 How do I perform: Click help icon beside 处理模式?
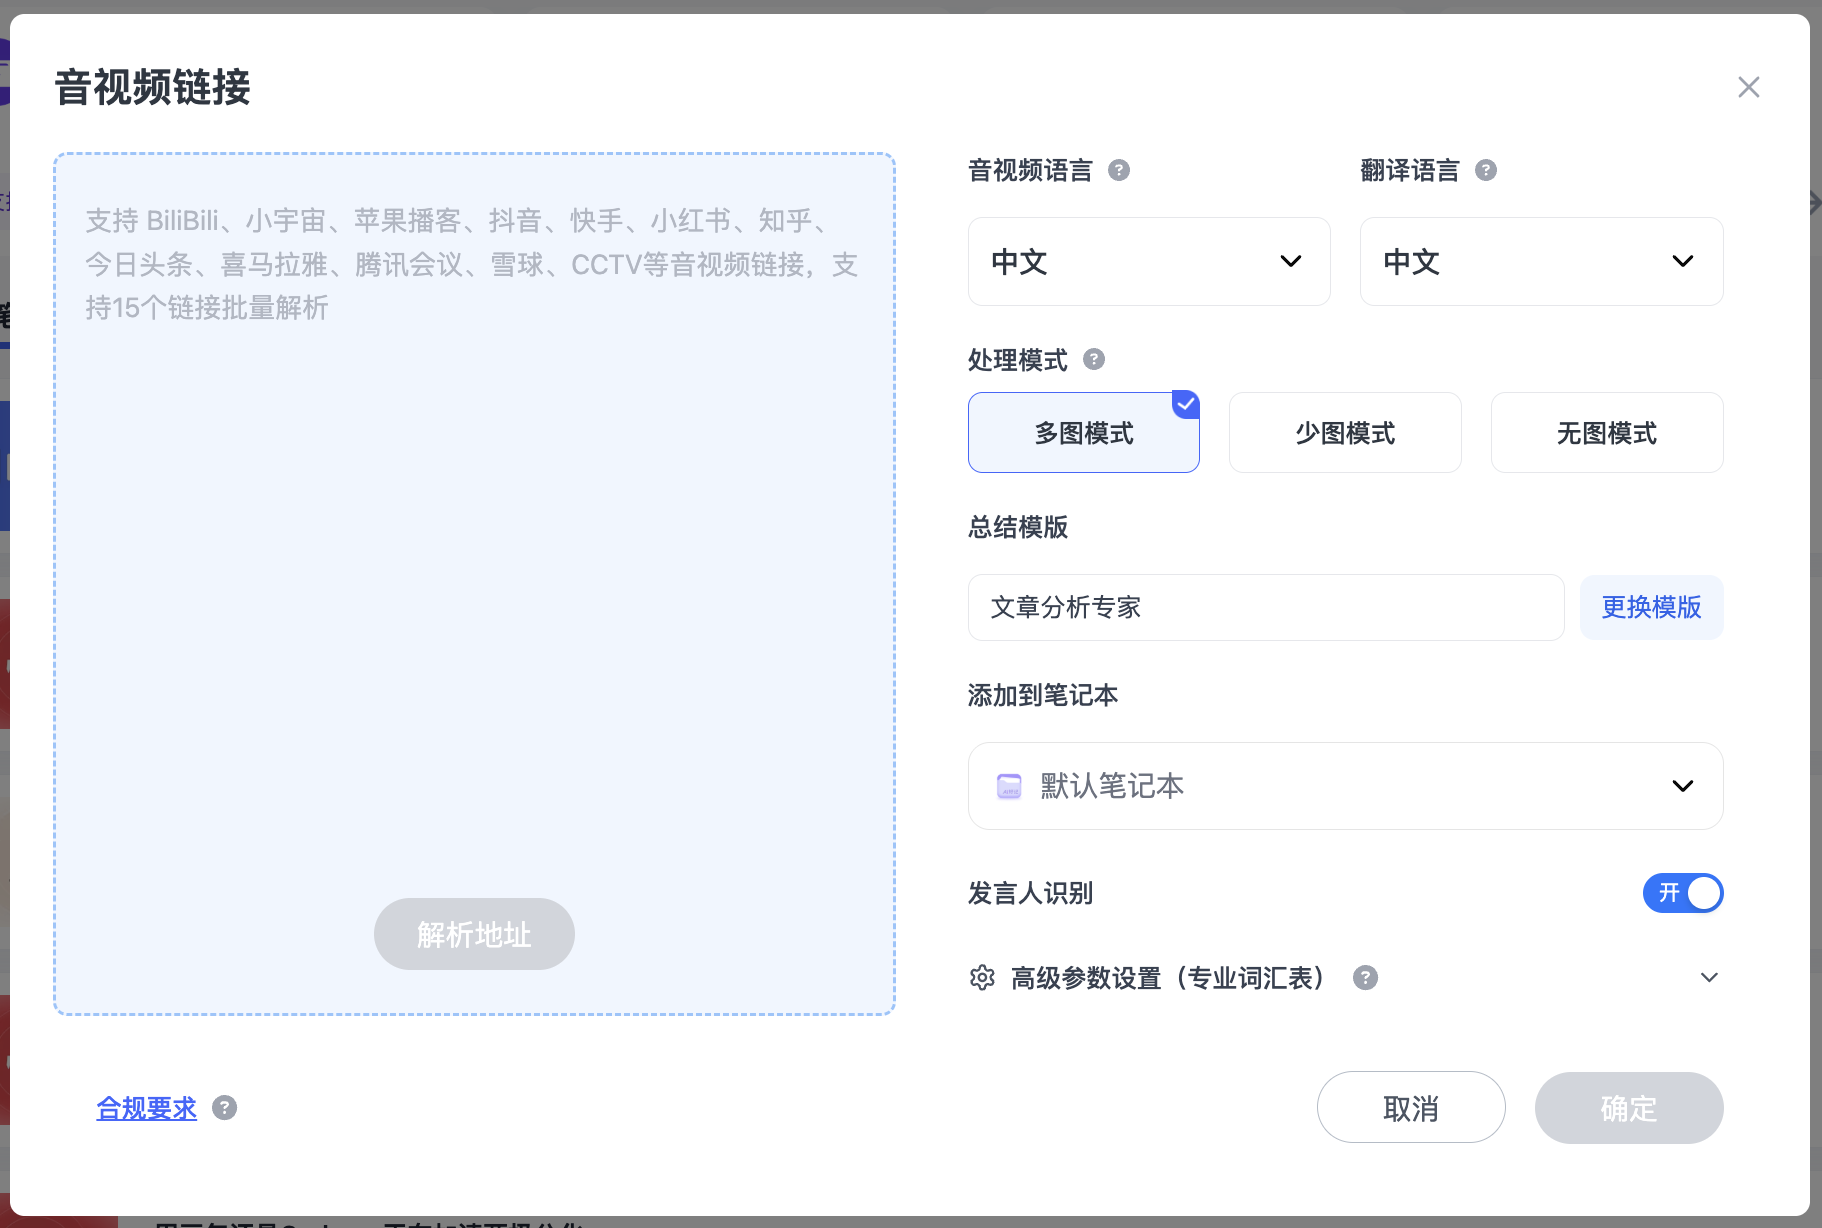[x=1094, y=359]
